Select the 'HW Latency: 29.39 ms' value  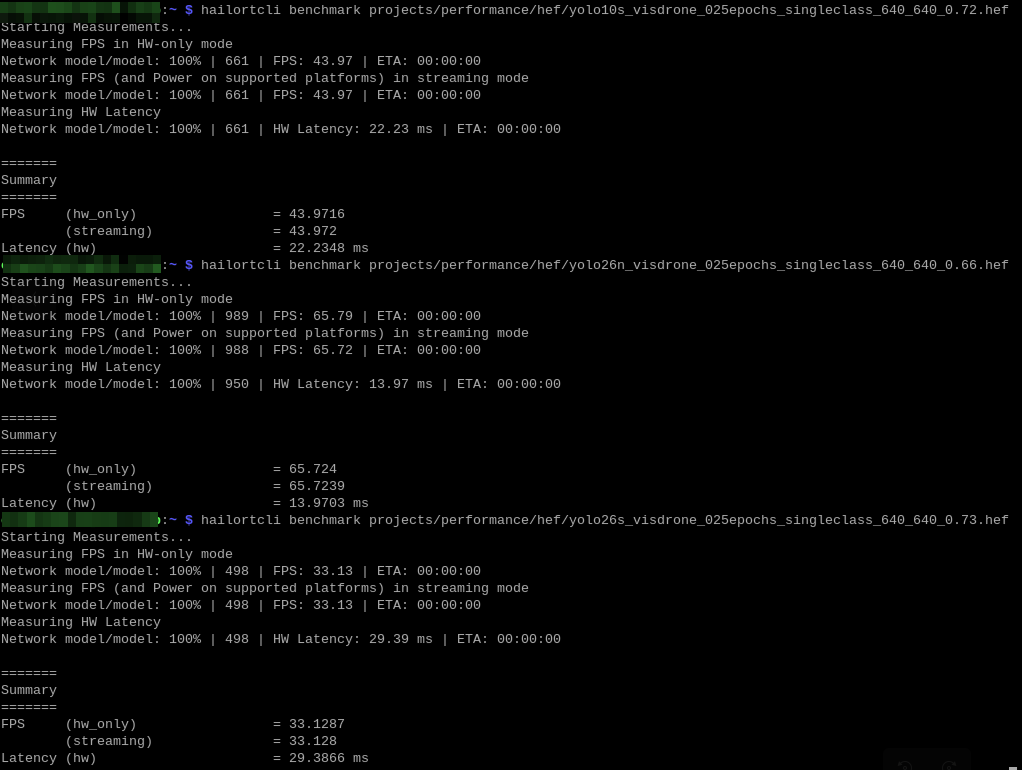coord(353,638)
